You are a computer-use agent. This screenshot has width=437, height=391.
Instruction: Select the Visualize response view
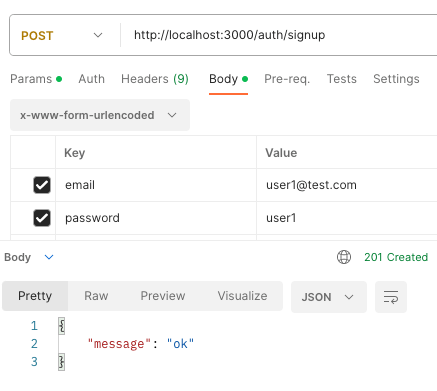click(x=242, y=296)
